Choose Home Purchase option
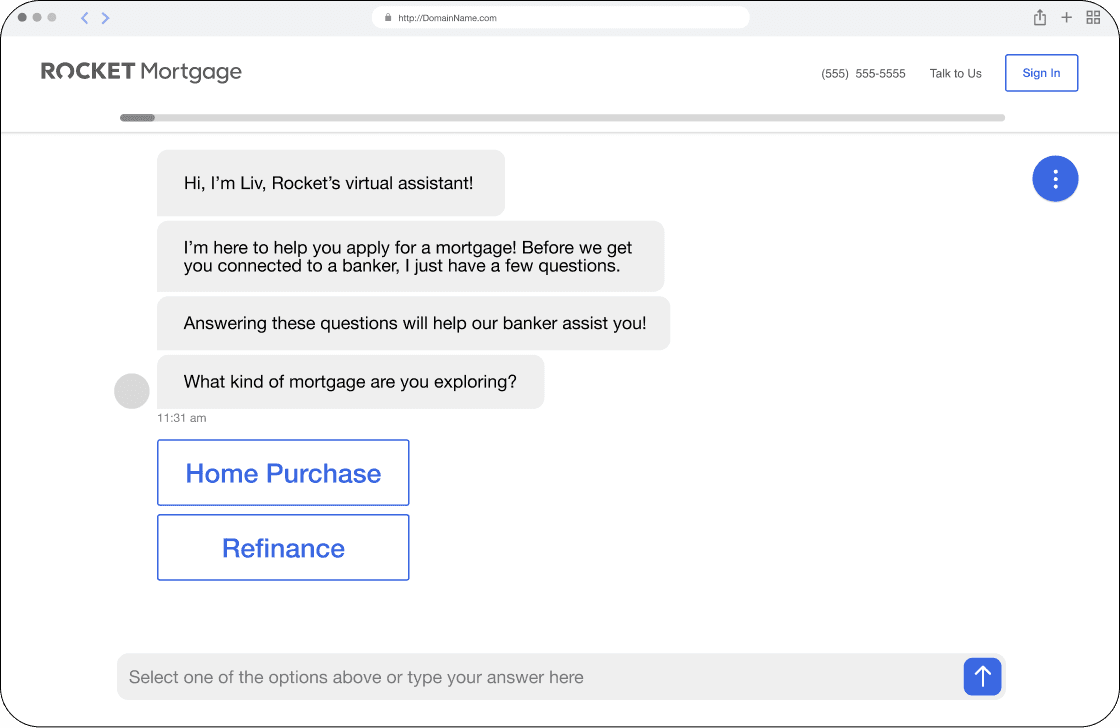This screenshot has width=1120, height=728. 283,473
